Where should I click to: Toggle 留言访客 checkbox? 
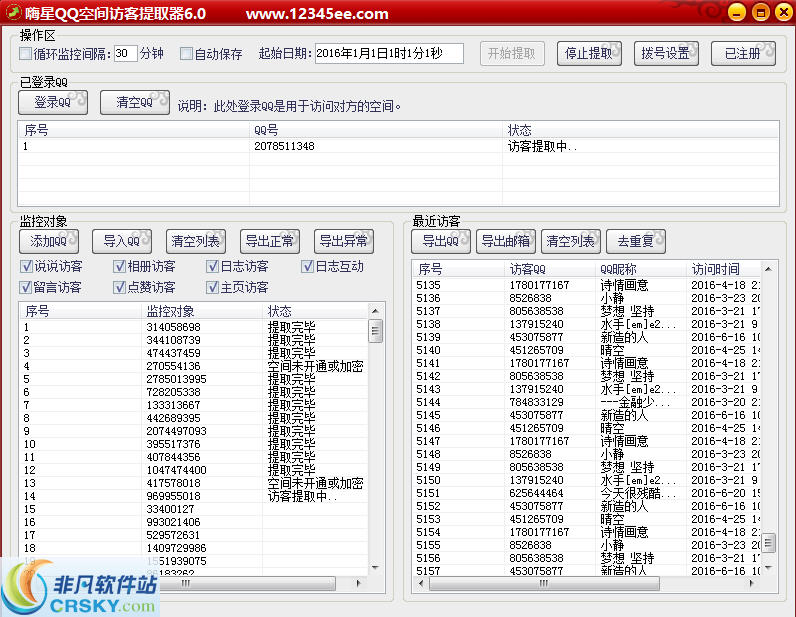[26, 287]
